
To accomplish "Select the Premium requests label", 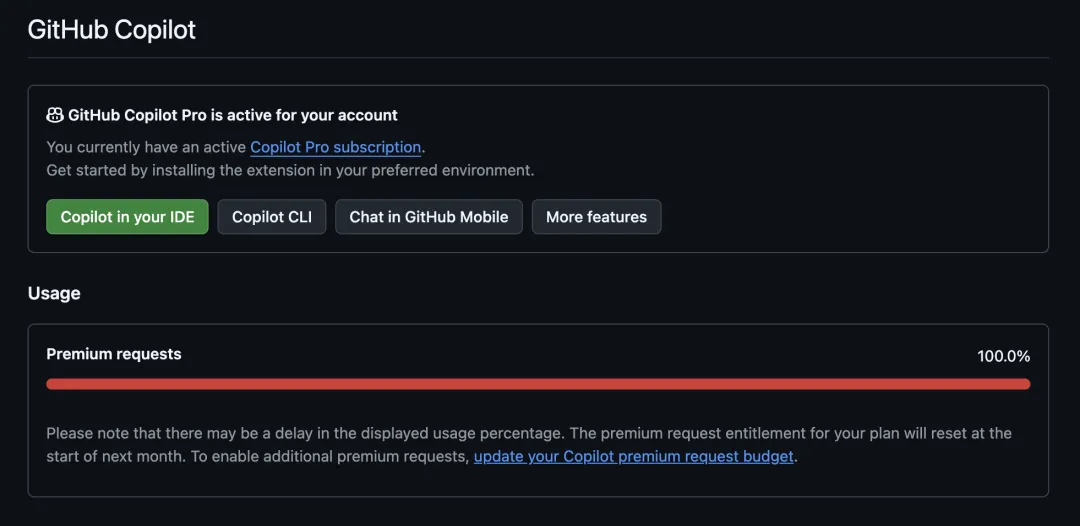I will point(114,354).
